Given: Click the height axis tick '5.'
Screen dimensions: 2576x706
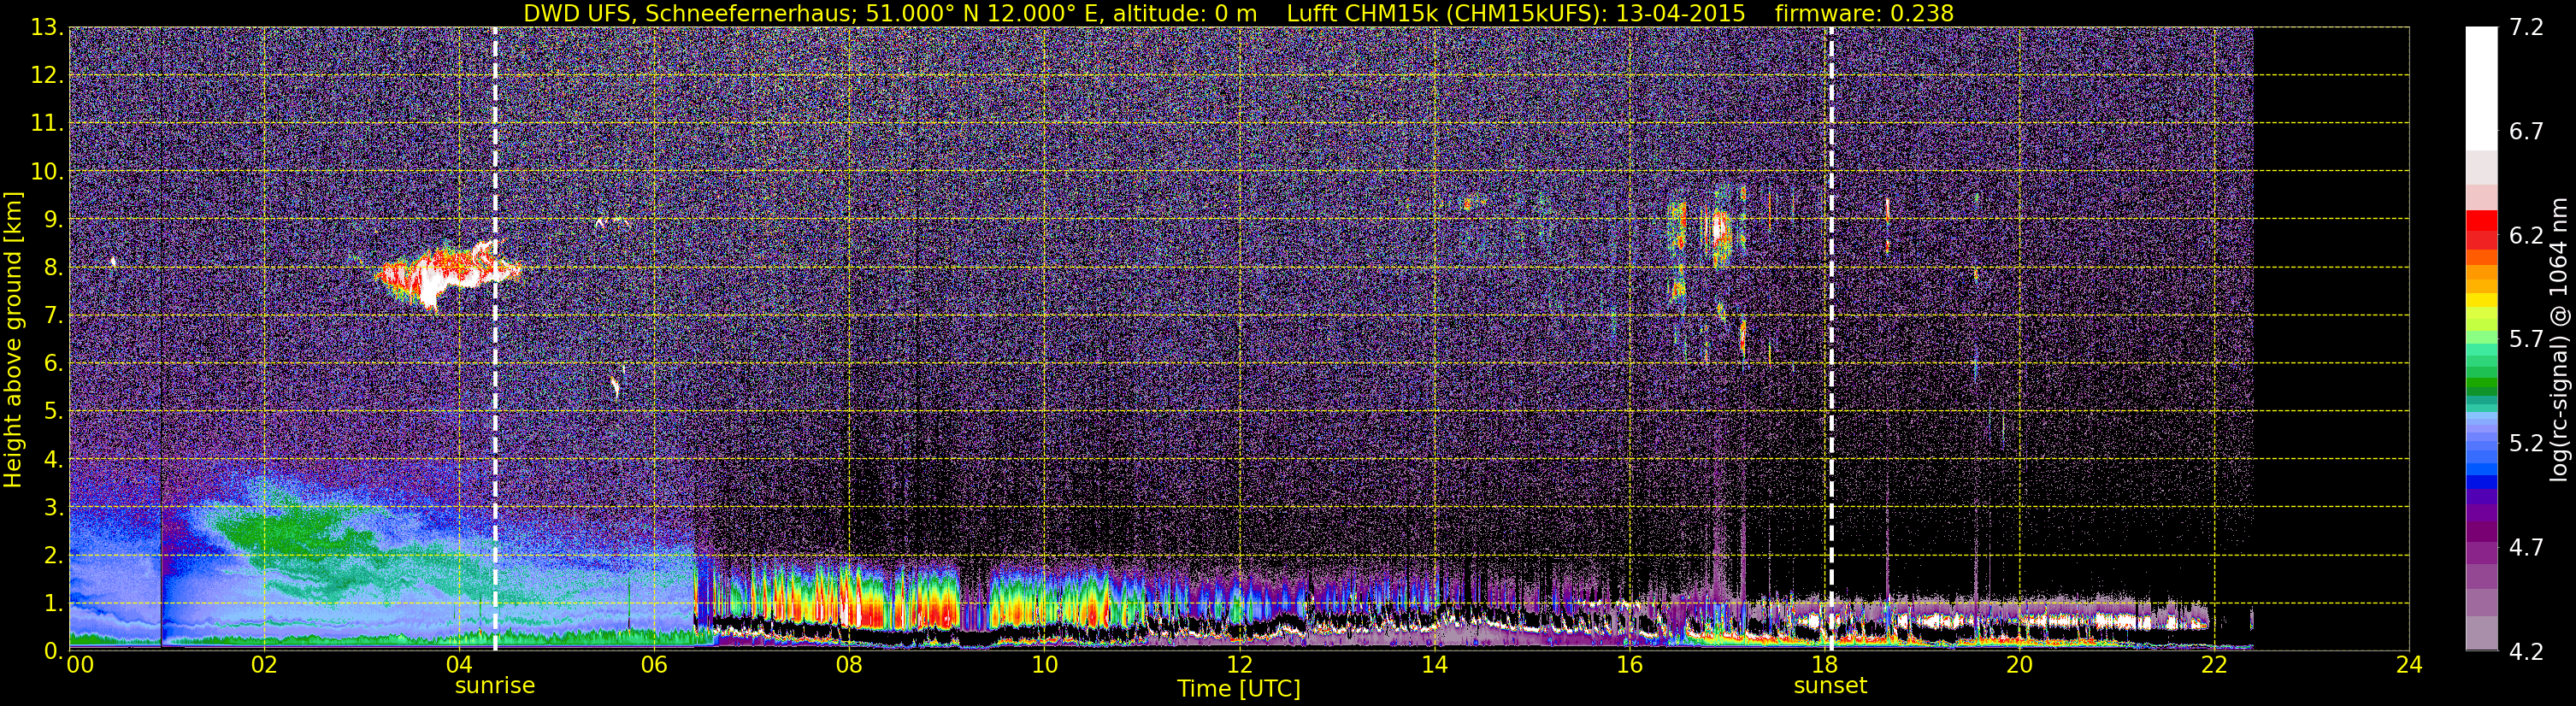Looking at the screenshot, I should pos(54,412).
